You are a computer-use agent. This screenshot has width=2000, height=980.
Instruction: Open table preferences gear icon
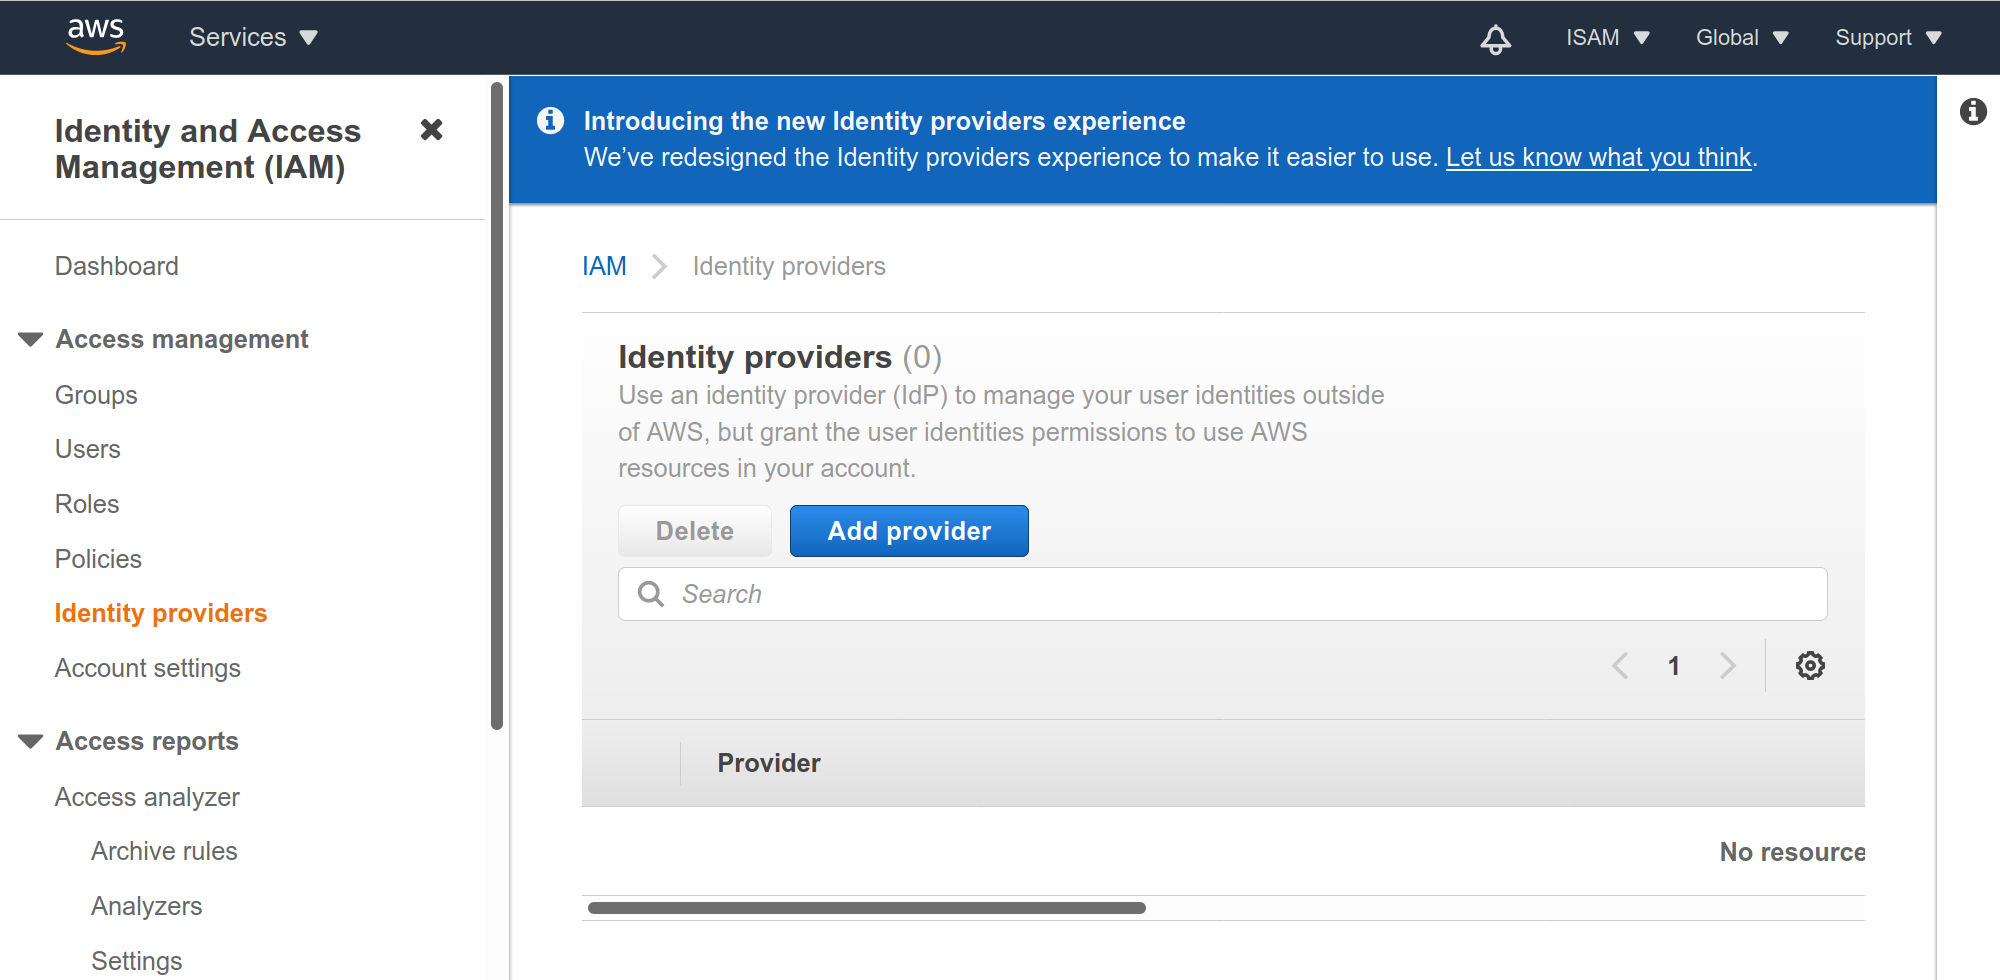point(1809,666)
